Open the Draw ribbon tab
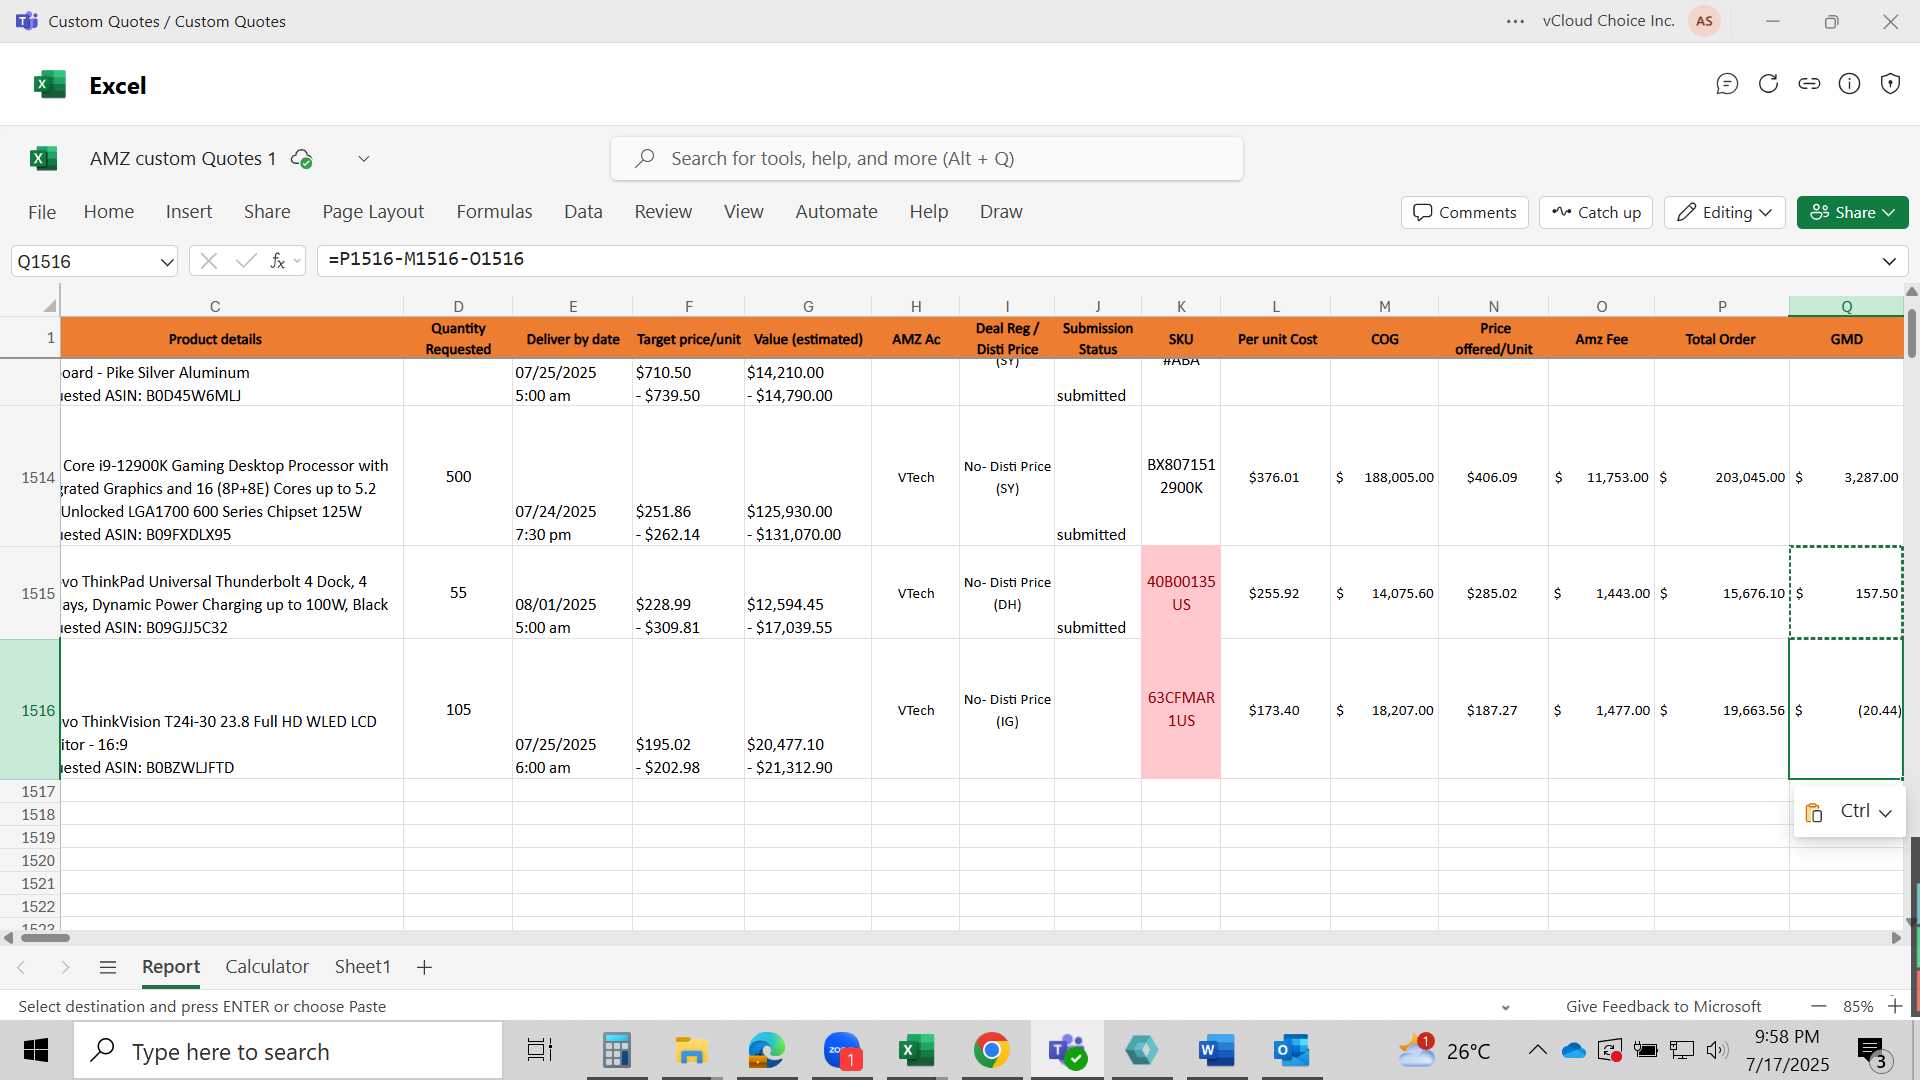 (1001, 212)
